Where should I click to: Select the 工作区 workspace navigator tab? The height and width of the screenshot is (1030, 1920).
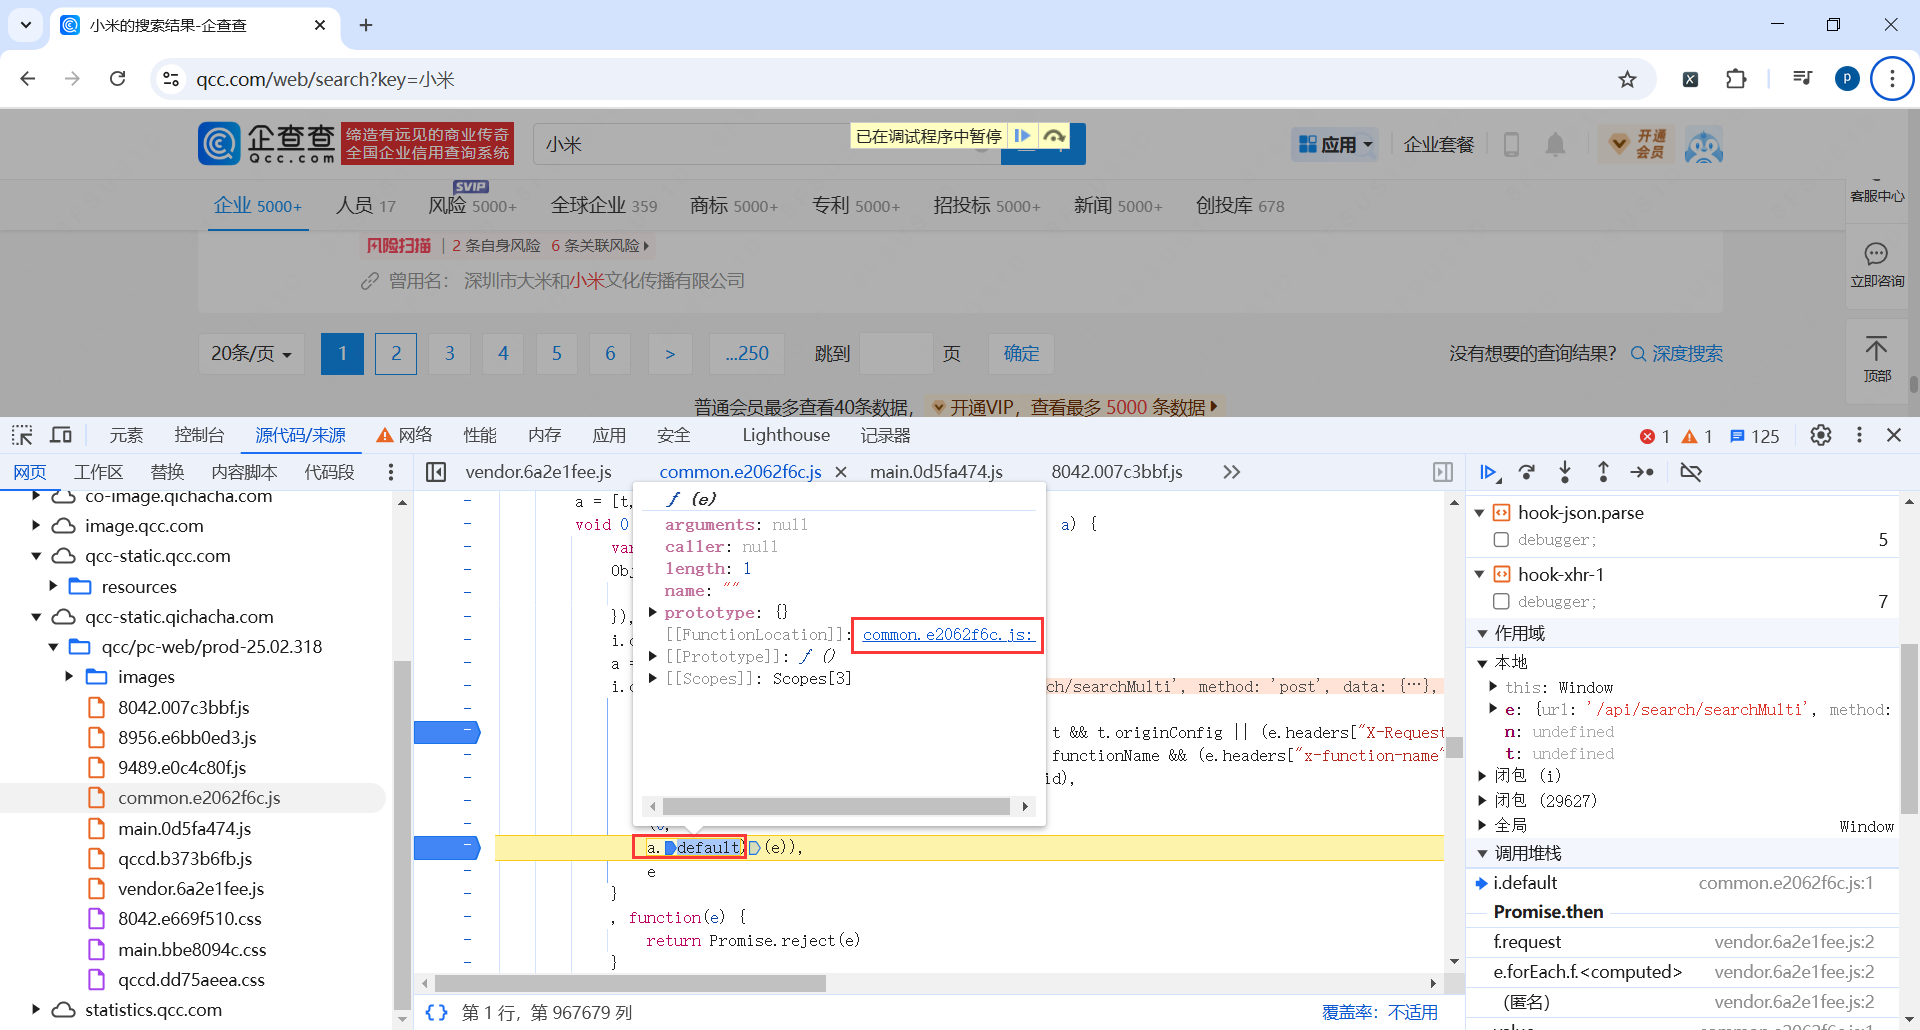tap(98, 472)
